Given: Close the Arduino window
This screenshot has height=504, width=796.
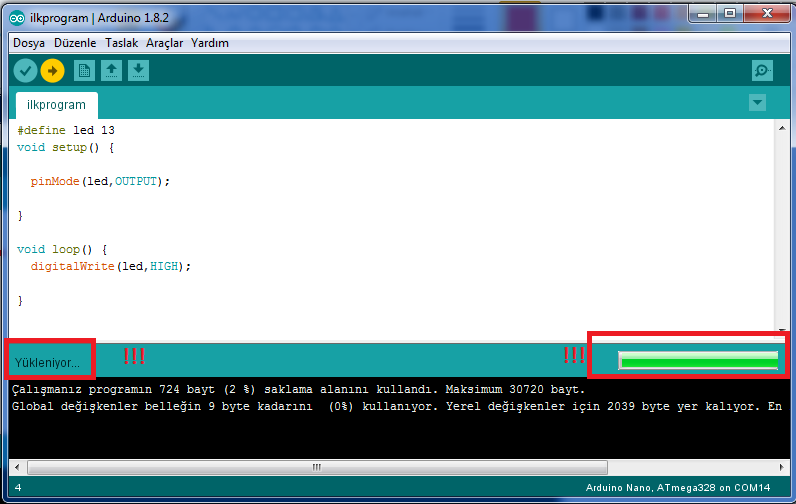Looking at the screenshot, I should coord(767,14).
